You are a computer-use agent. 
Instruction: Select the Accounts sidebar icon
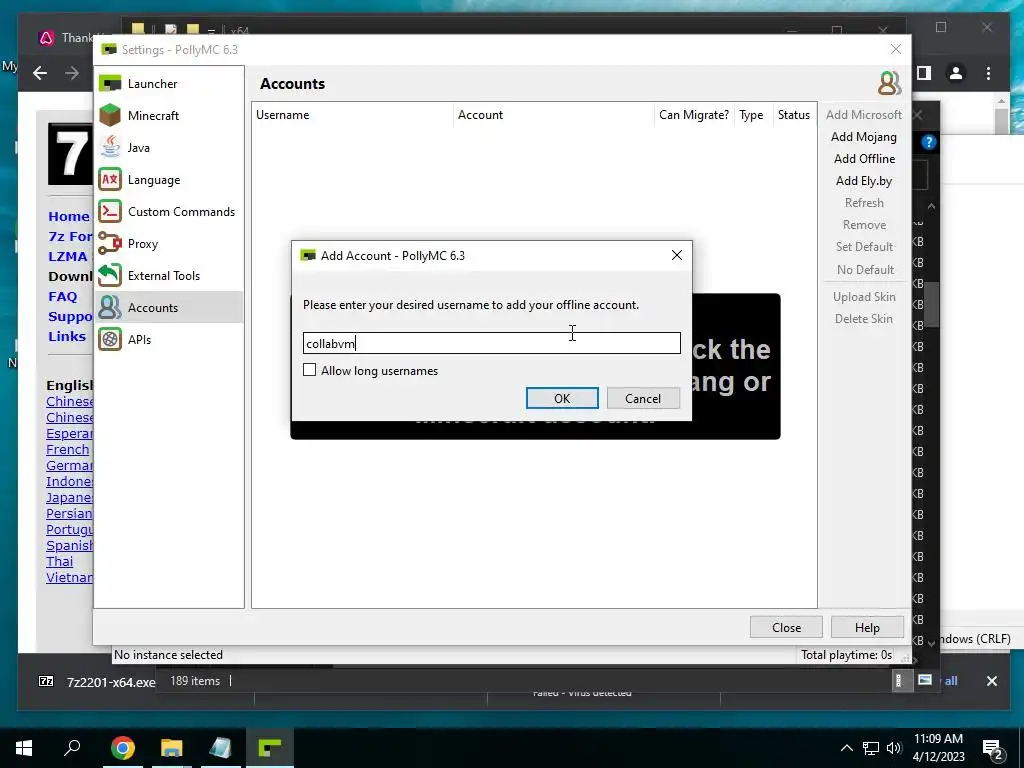110,308
